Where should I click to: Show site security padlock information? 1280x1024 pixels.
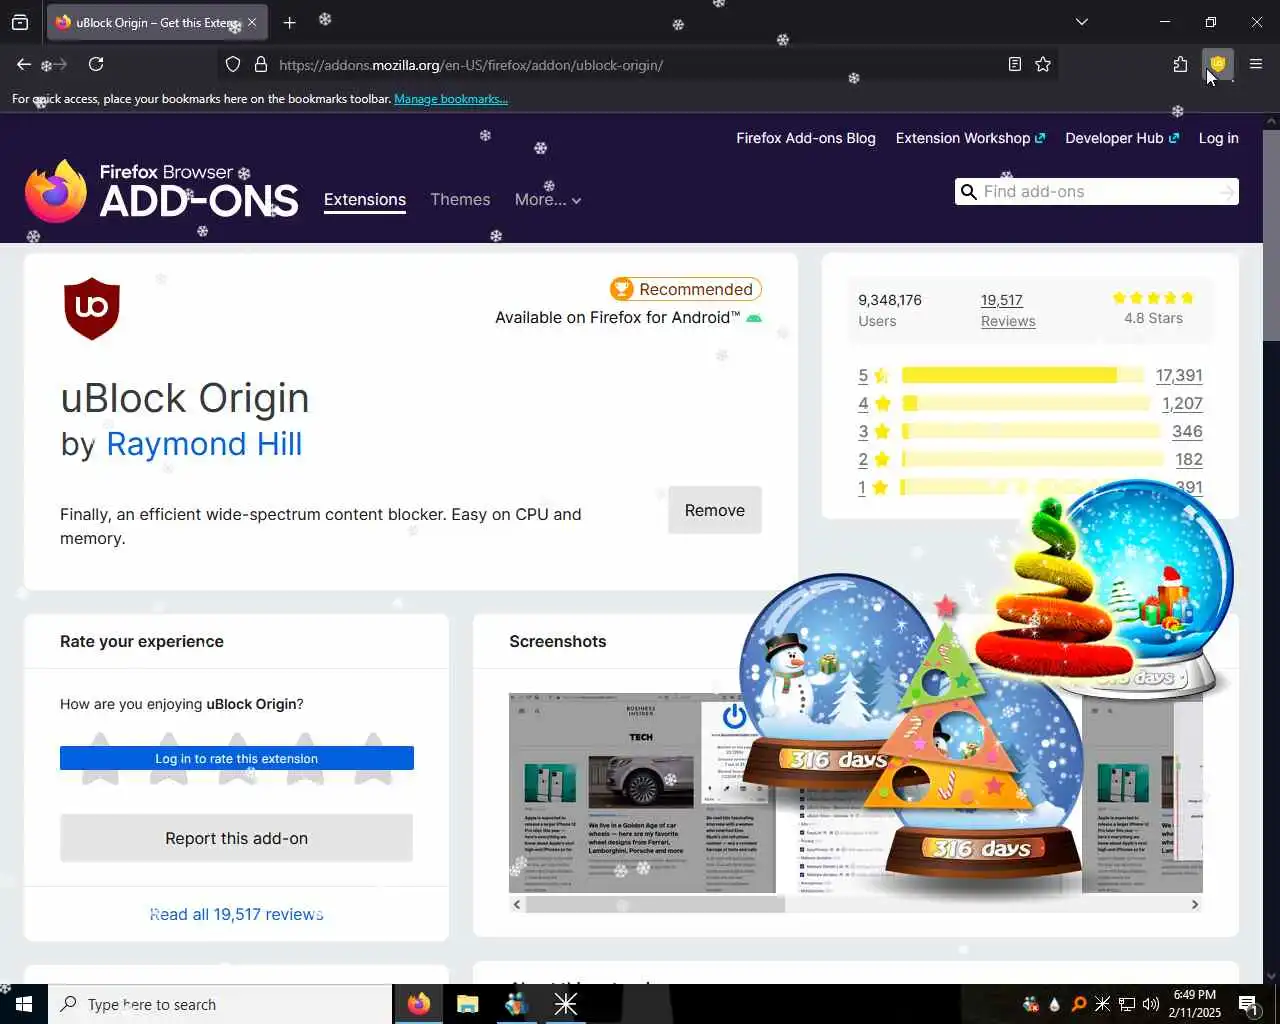pos(261,64)
